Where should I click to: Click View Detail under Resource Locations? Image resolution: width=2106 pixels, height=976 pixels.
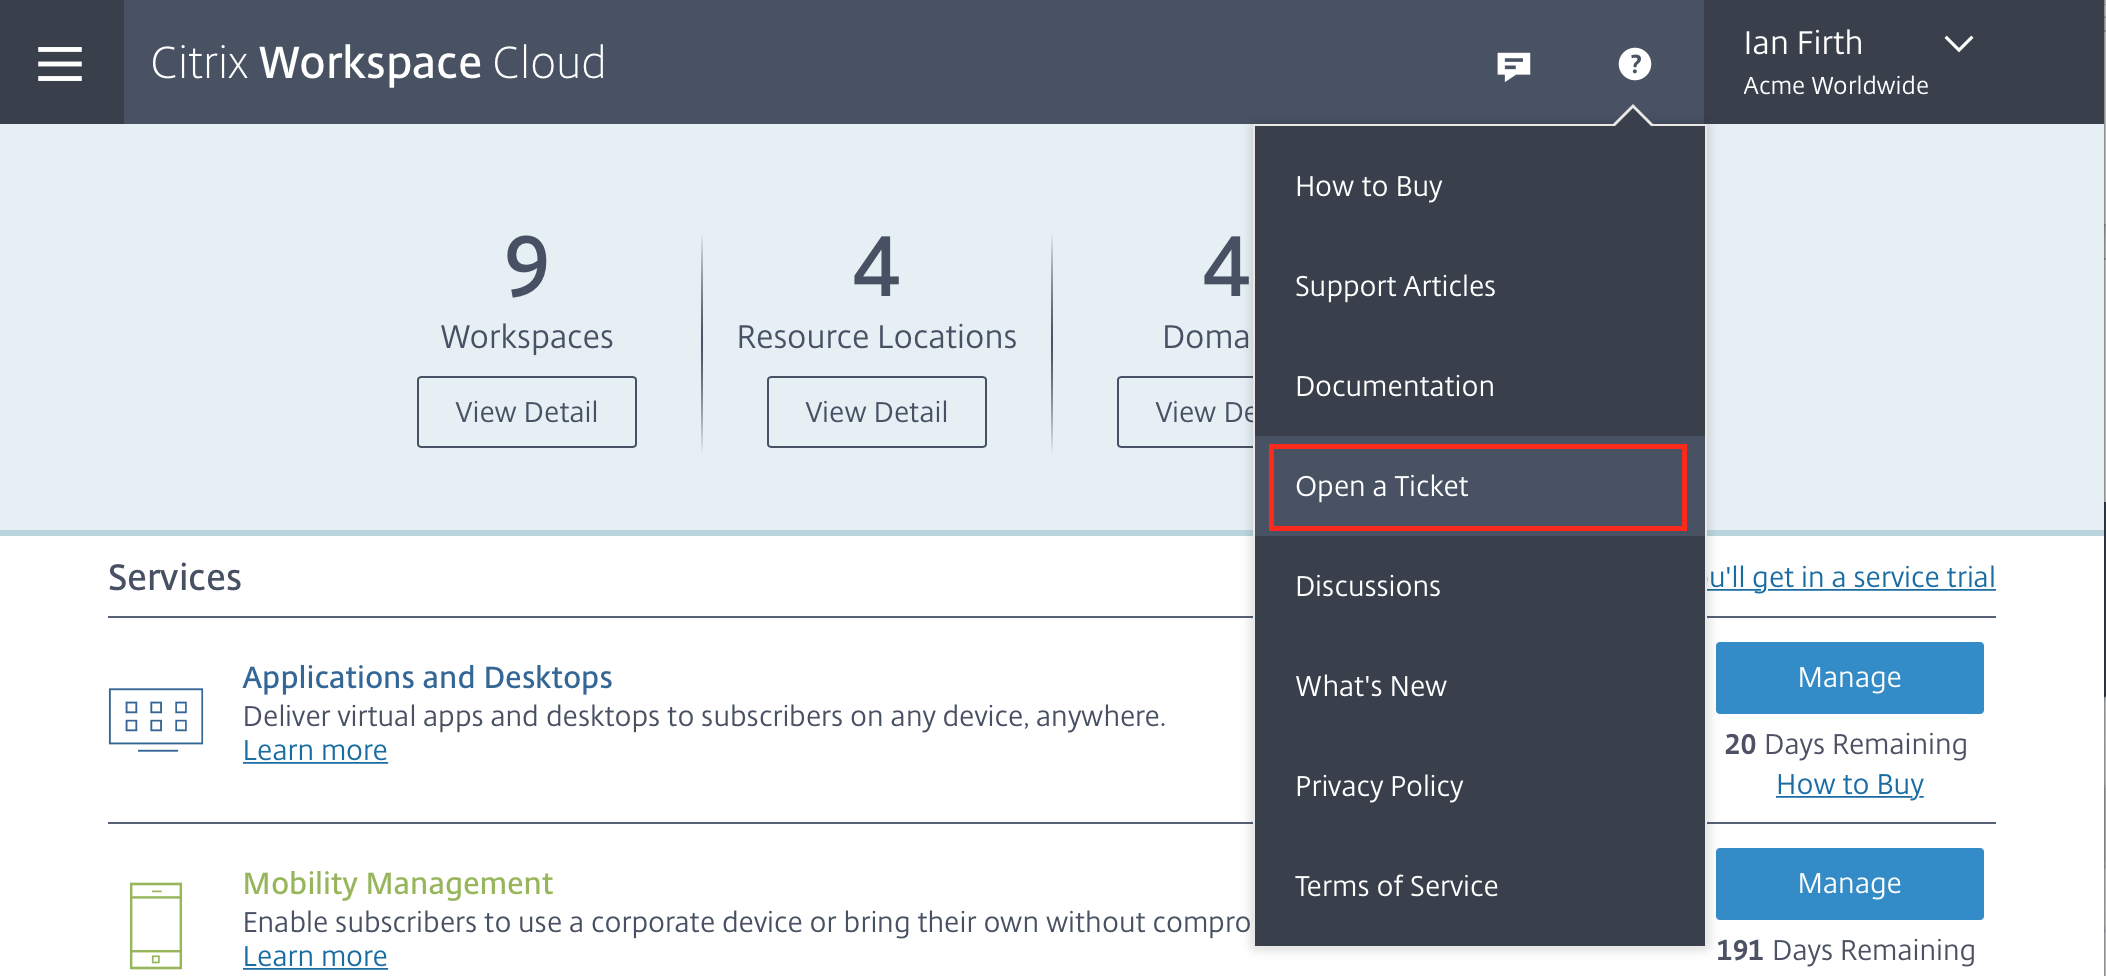tap(877, 412)
